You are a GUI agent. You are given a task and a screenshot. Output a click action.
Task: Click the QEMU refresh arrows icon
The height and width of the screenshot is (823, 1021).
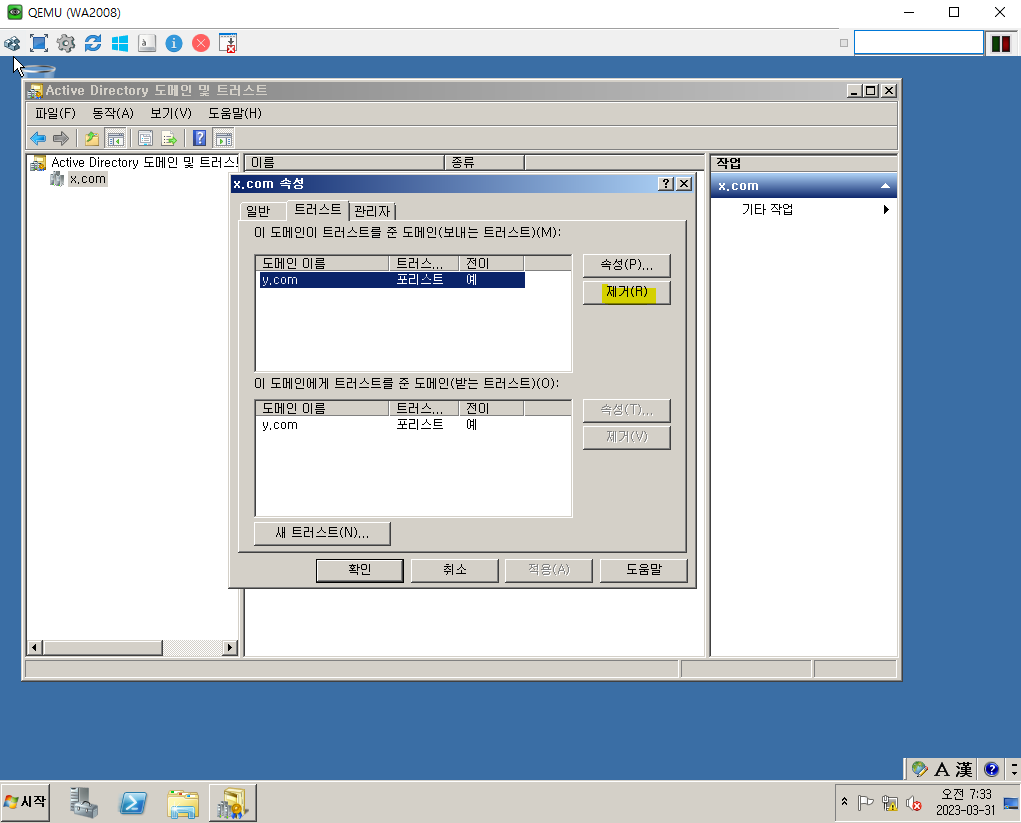pos(93,44)
